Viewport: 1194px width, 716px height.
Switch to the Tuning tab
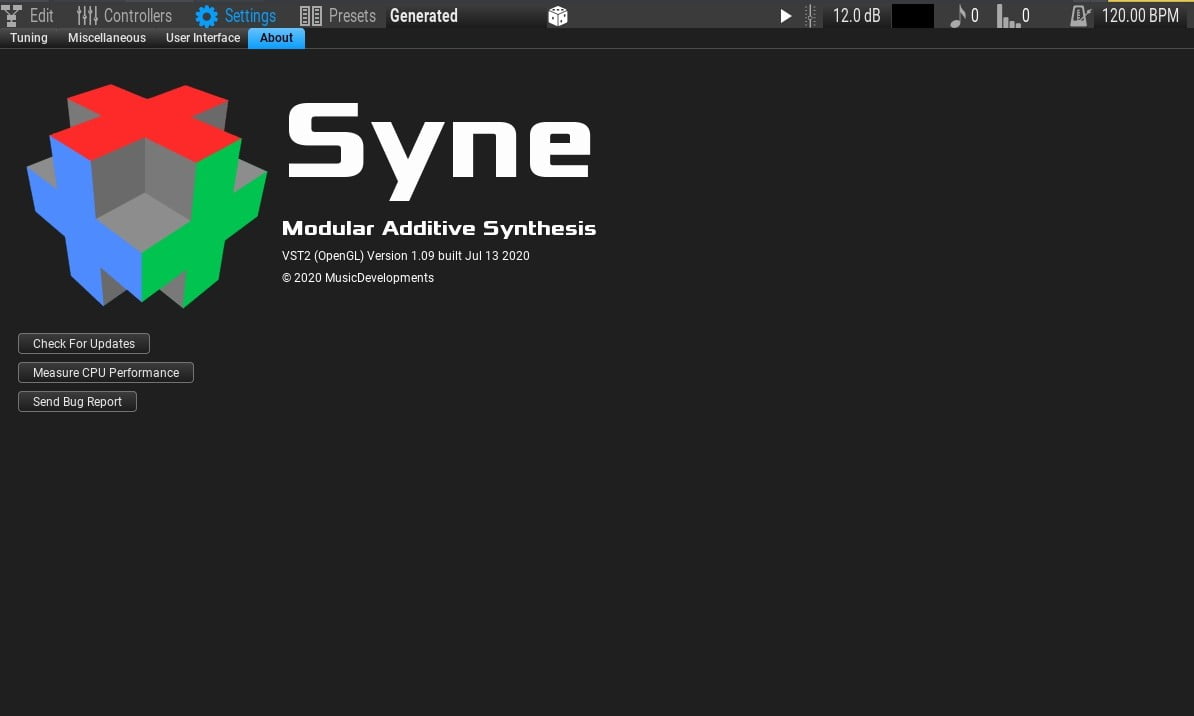(x=28, y=38)
